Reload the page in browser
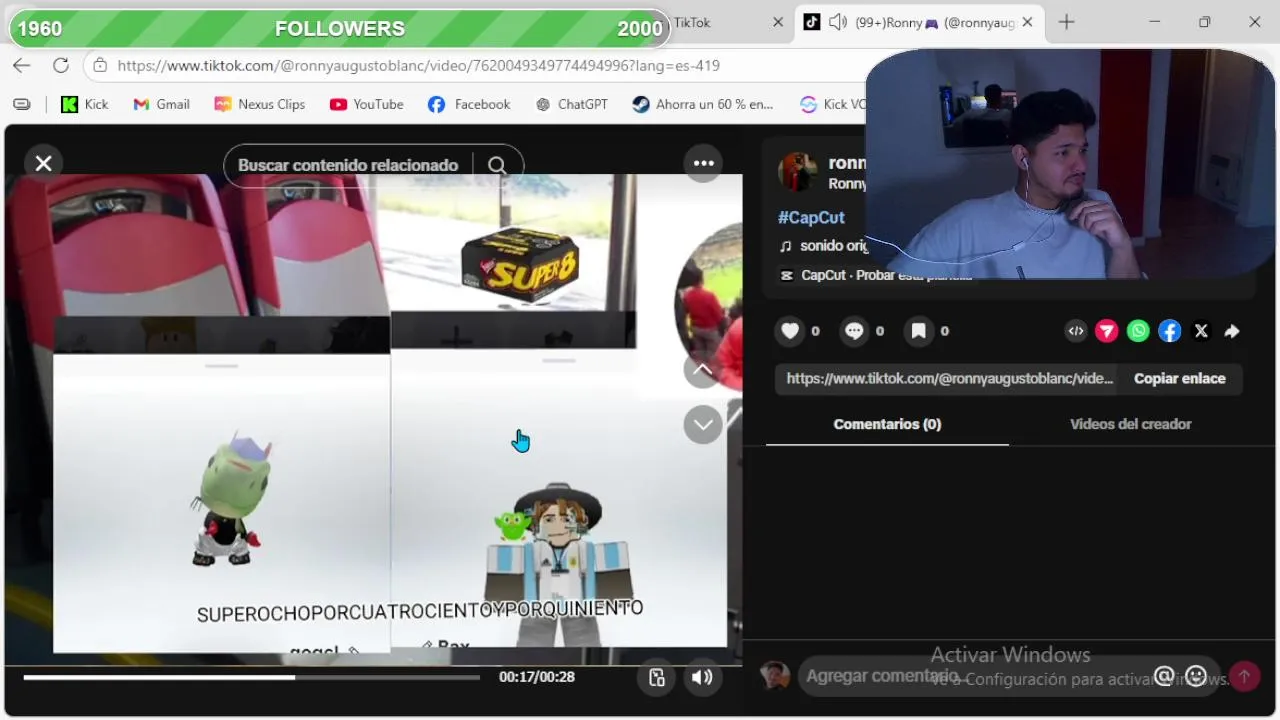 (61, 66)
